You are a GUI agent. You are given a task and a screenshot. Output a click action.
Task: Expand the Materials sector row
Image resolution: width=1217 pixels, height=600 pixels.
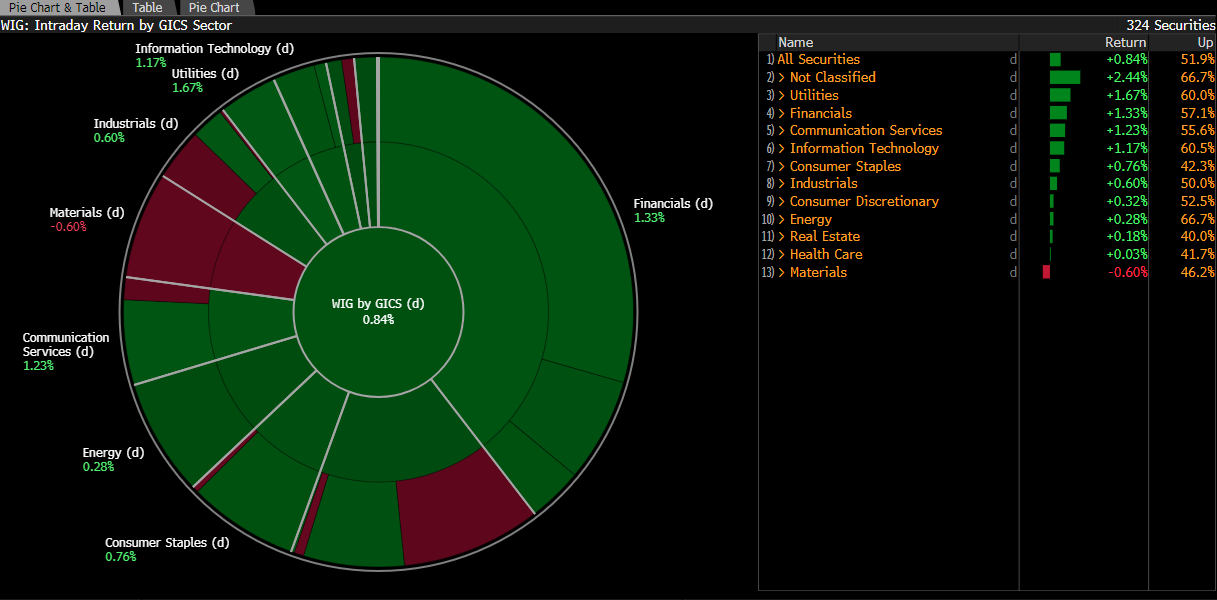click(817, 272)
